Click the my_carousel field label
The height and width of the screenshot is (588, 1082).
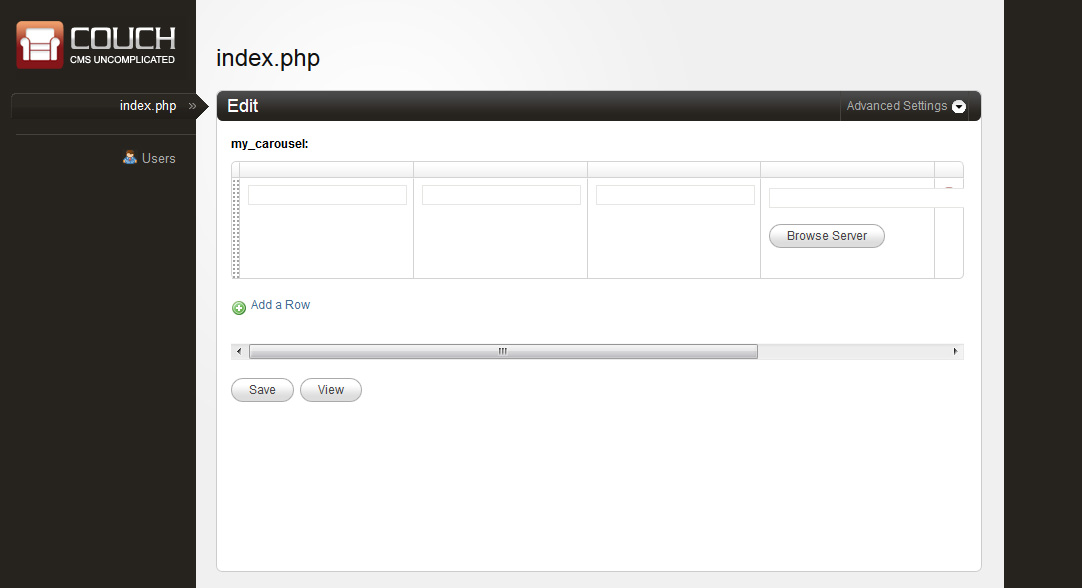(x=269, y=144)
